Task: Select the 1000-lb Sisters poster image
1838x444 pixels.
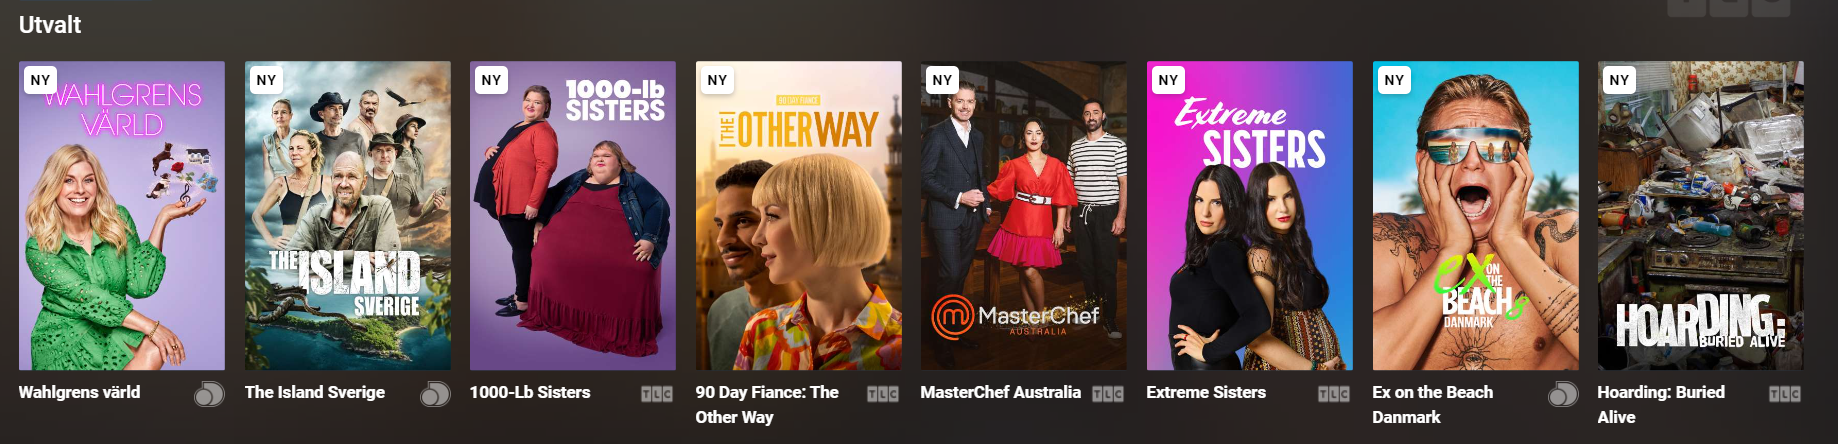Action: (573, 216)
